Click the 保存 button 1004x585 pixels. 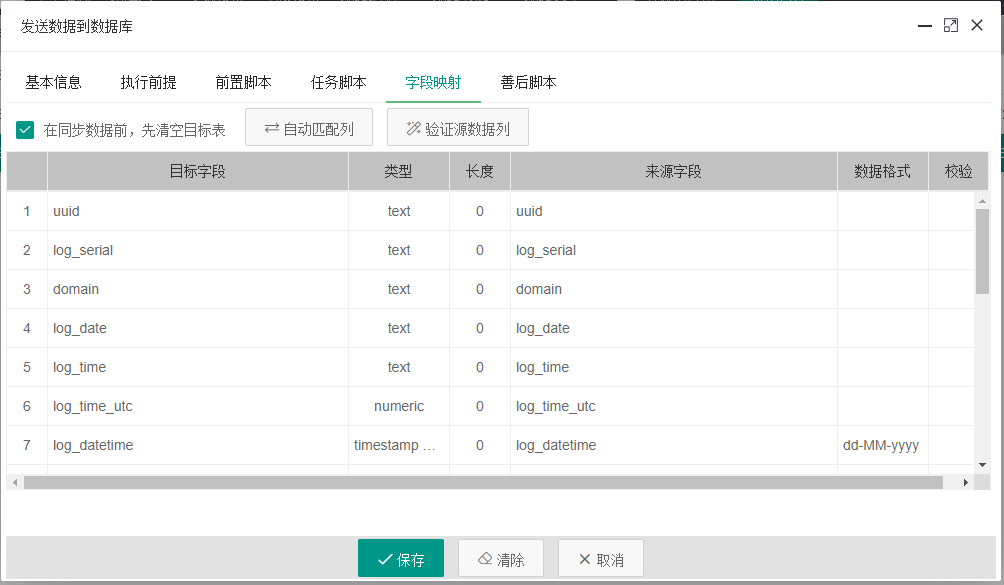(401, 558)
